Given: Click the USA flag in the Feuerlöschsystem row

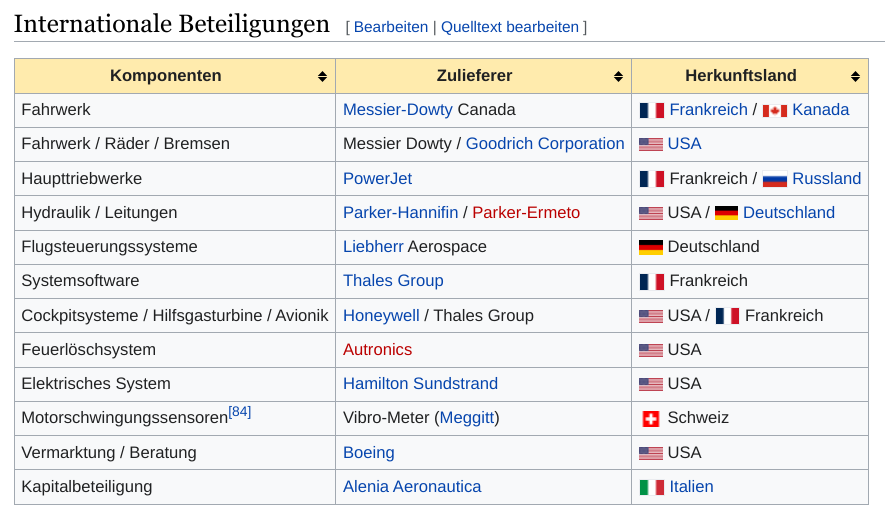Looking at the screenshot, I should [650, 350].
